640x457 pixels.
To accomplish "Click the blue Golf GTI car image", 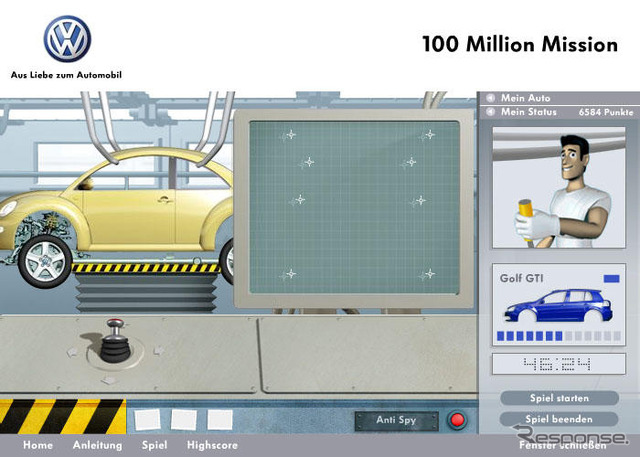I will click(x=558, y=306).
